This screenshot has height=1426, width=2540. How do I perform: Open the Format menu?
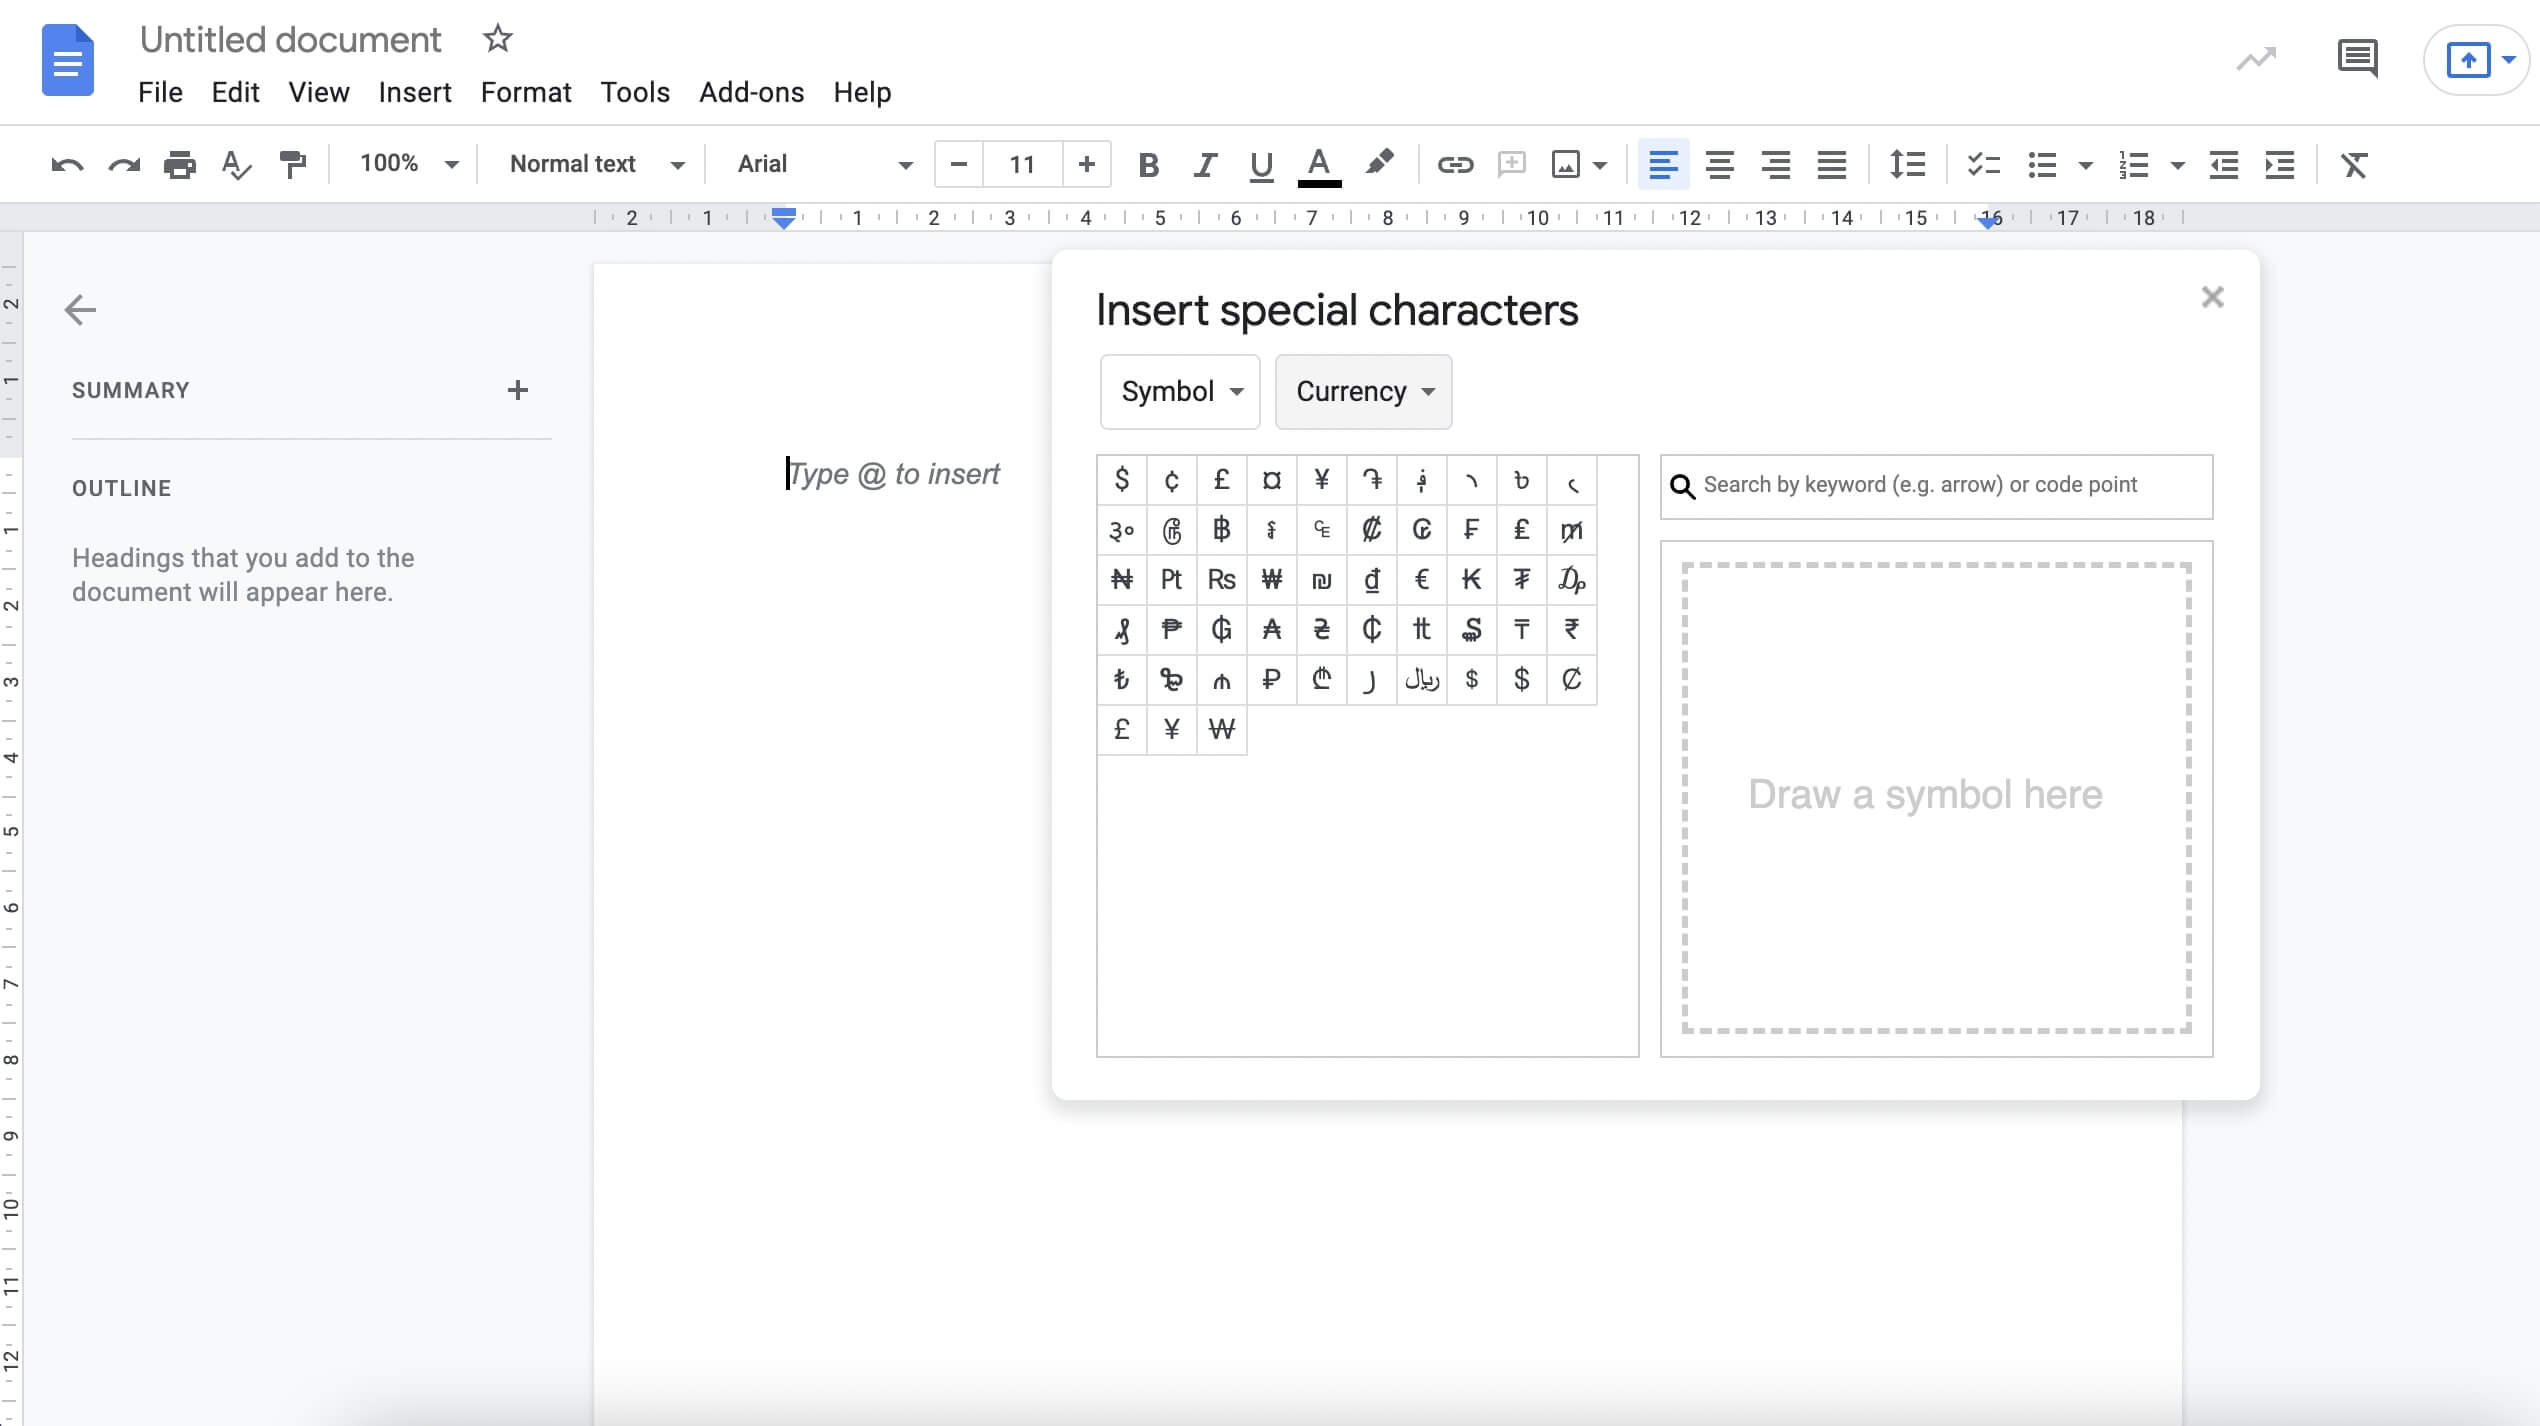pyautogui.click(x=526, y=92)
